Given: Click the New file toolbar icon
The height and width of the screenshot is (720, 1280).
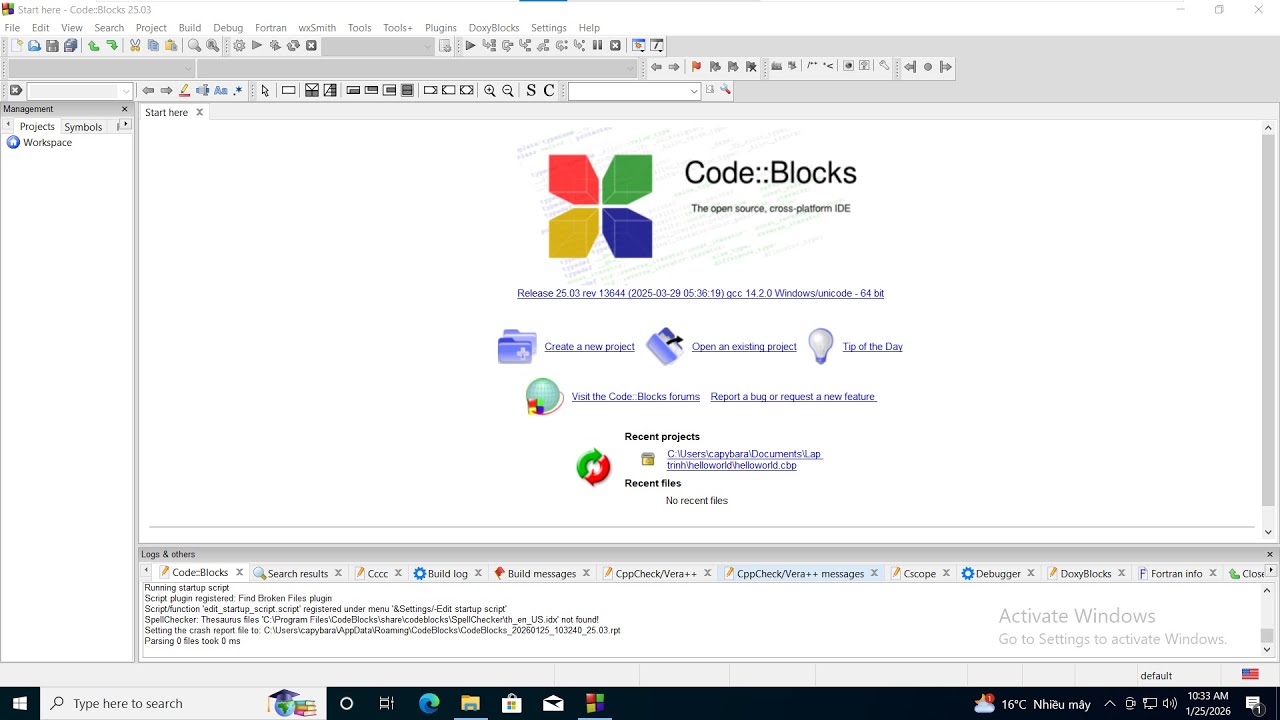Looking at the screenshot, I should [x=16, y=46].
